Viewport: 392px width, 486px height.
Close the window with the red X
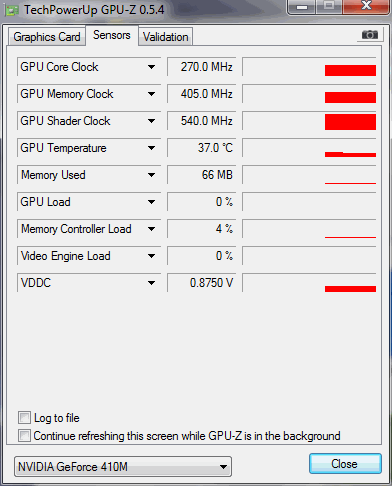(366, 6)
